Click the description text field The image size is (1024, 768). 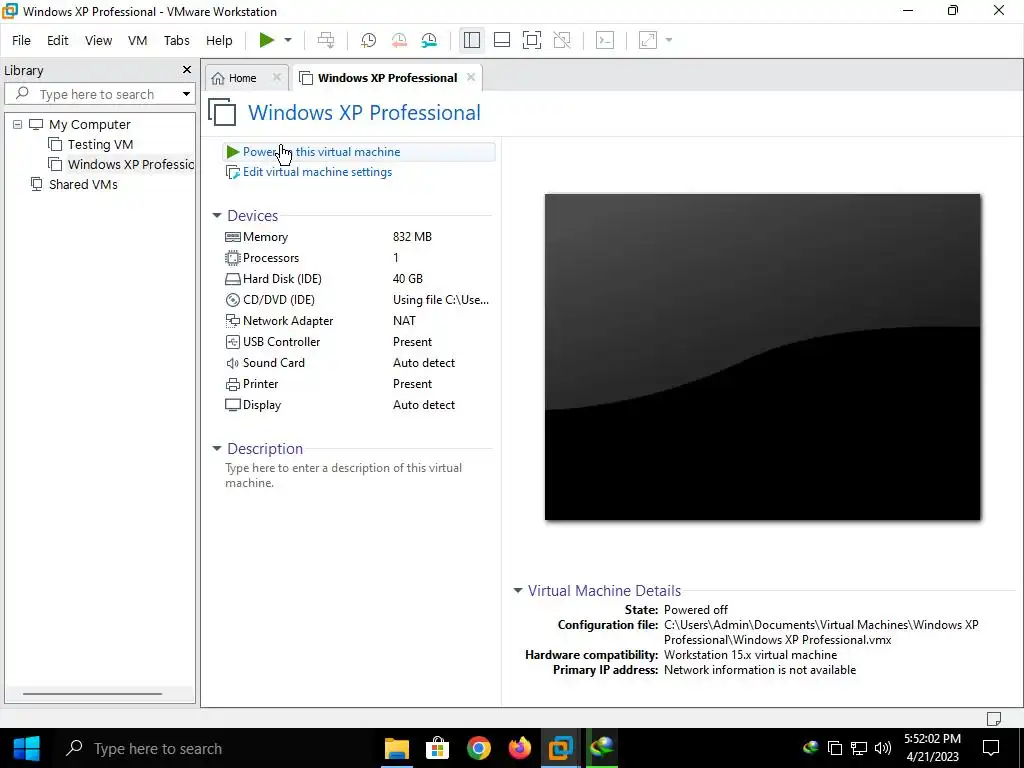coord(357,475)
